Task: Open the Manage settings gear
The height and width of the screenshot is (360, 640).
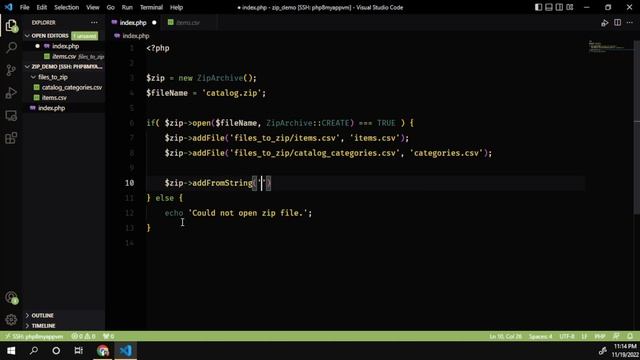Action: (x=11, y=320)
